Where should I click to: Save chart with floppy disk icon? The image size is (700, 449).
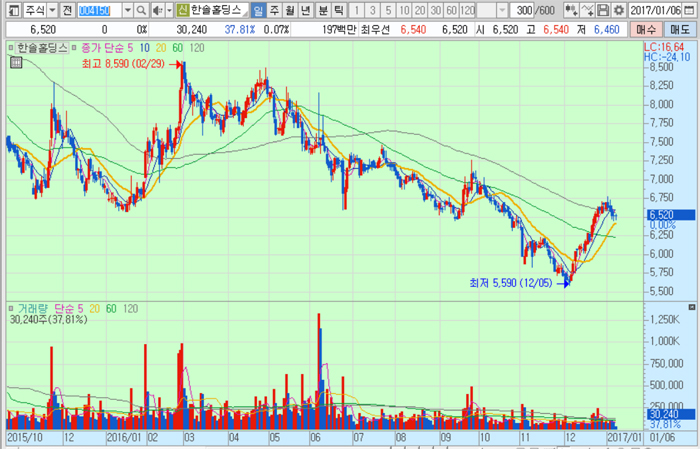pos(602,10)
